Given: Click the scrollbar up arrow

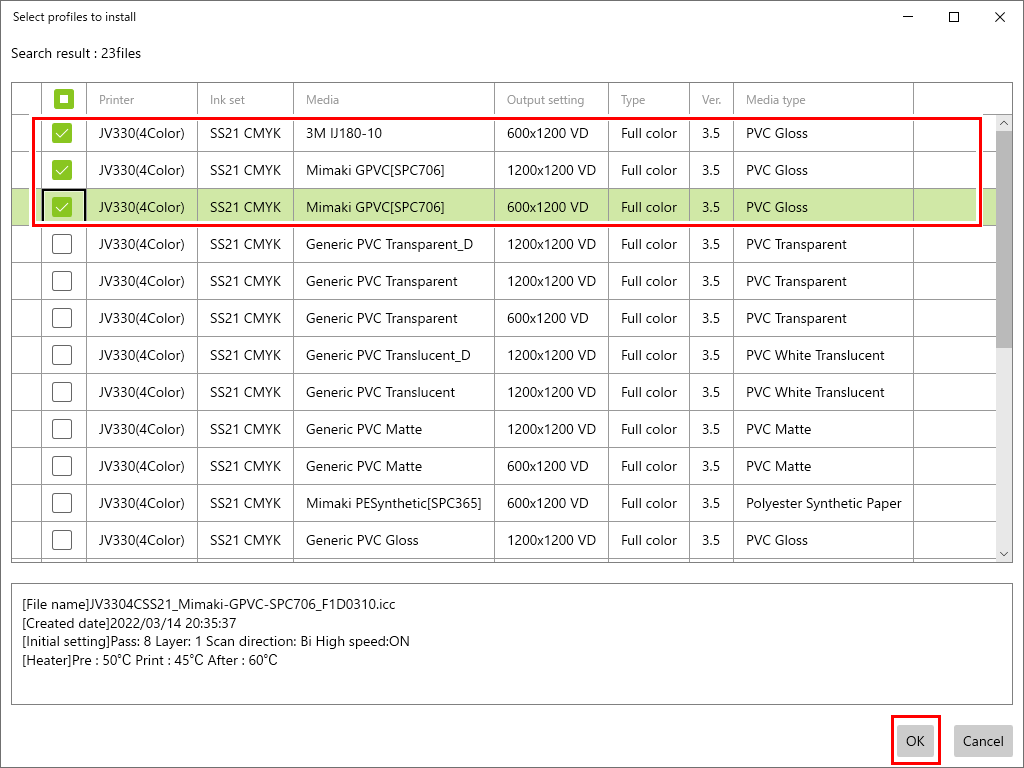Looking at the screenshot, I should (x=1005, y=122).
